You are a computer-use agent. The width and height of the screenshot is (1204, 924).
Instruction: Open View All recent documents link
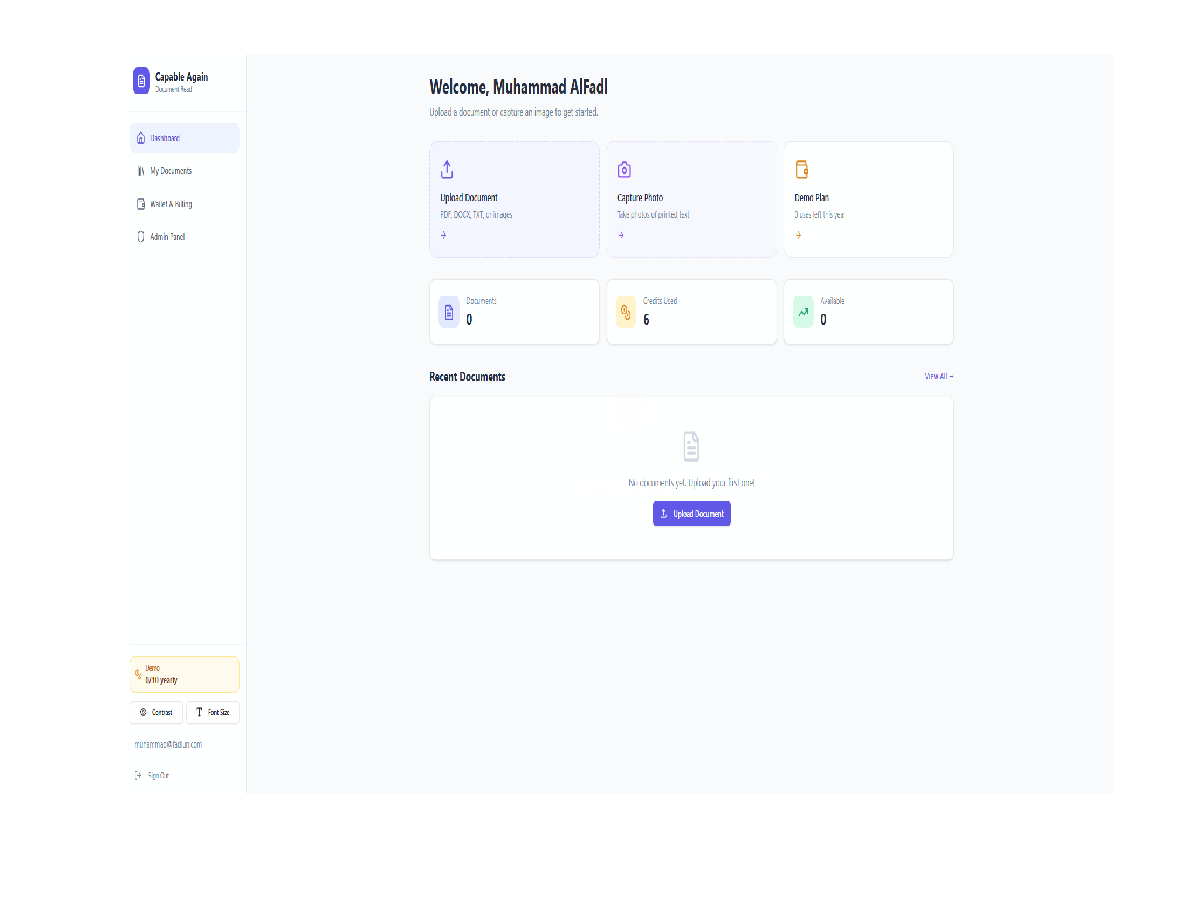click(x=938, y=376)
